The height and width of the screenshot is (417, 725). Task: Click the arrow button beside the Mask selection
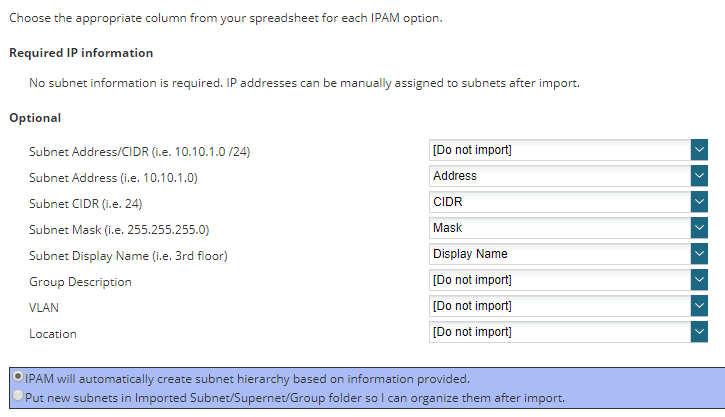click(698, 228)
